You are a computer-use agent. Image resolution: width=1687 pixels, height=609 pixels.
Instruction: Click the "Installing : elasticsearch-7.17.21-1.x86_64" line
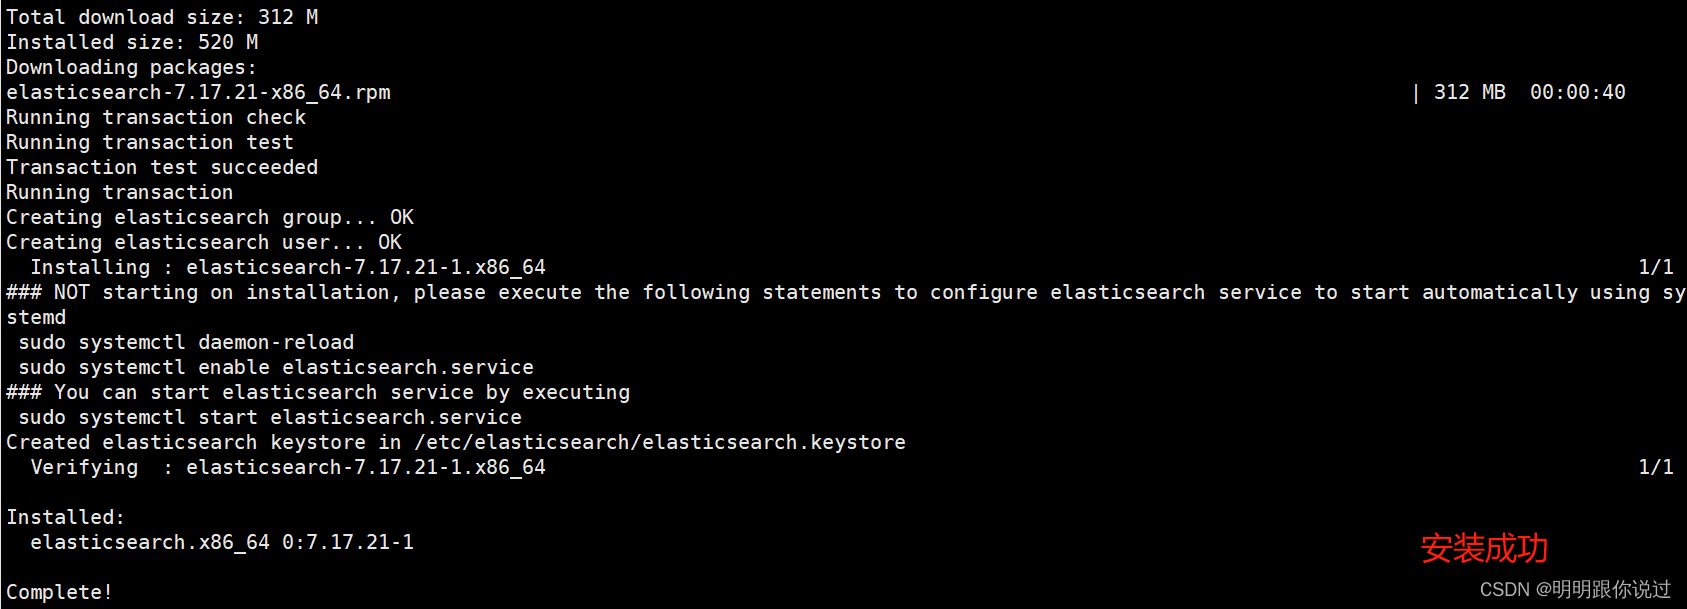click(288, 267)
